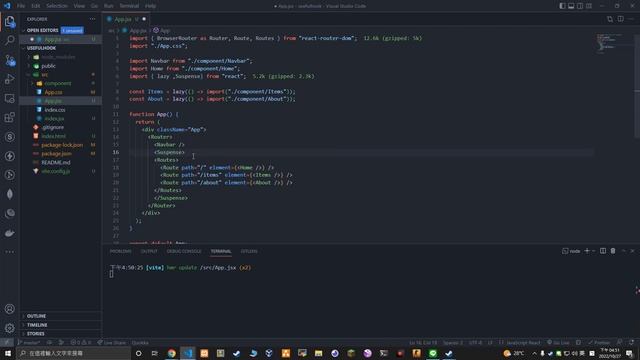The height and width of the screenshot is (360, 640).
Task: Open App.css in the file tree
Action: tap(53, 92)
